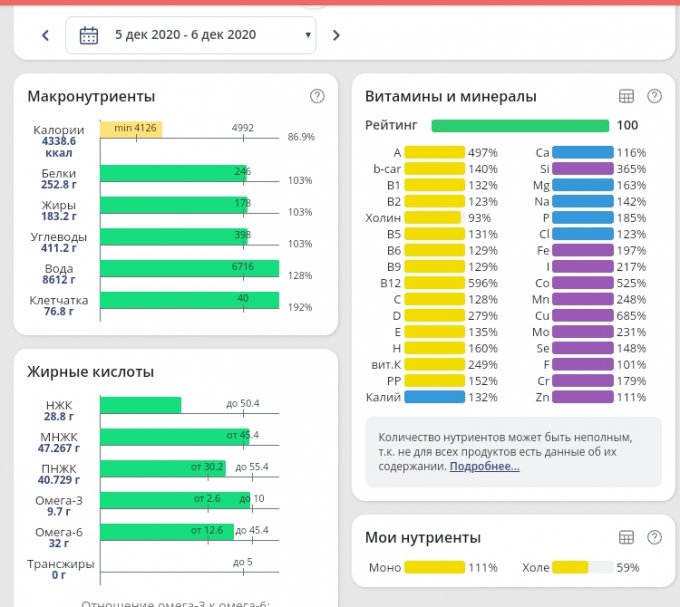Screen dimensions: 680x607
Task: Open help for Мои нутриенты panel
Action: [x=655, y=537]
